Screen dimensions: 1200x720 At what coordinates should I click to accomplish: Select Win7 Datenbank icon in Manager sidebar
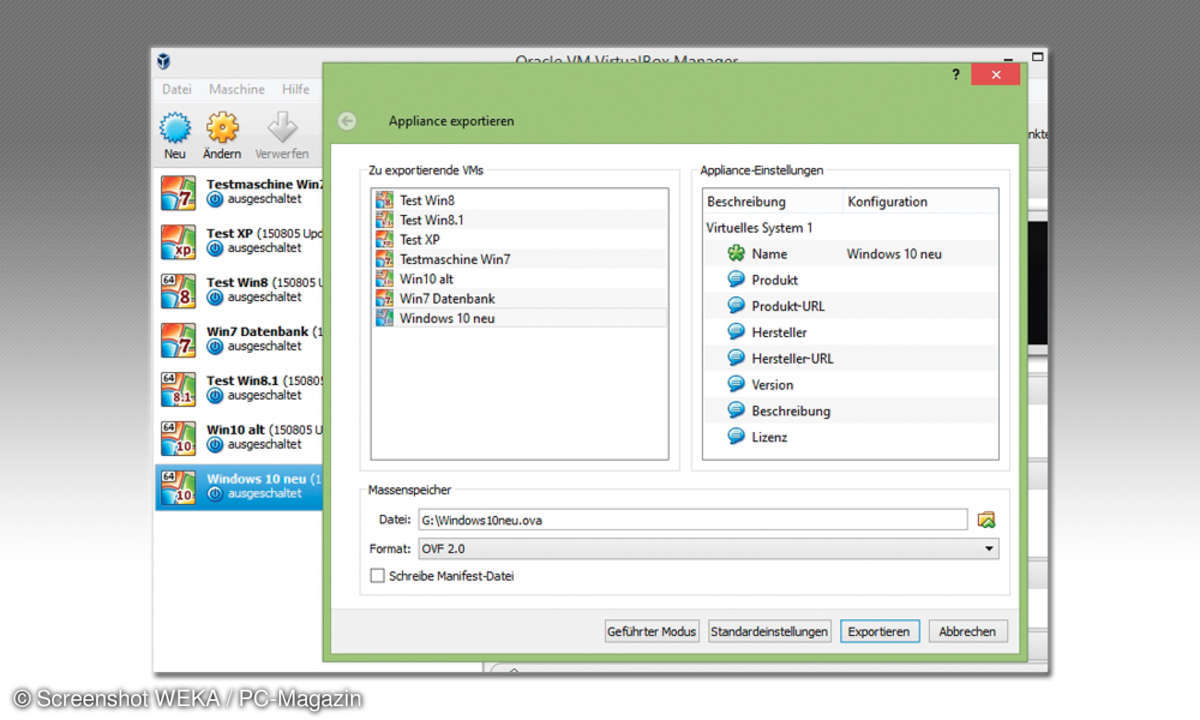coord(178,339)
